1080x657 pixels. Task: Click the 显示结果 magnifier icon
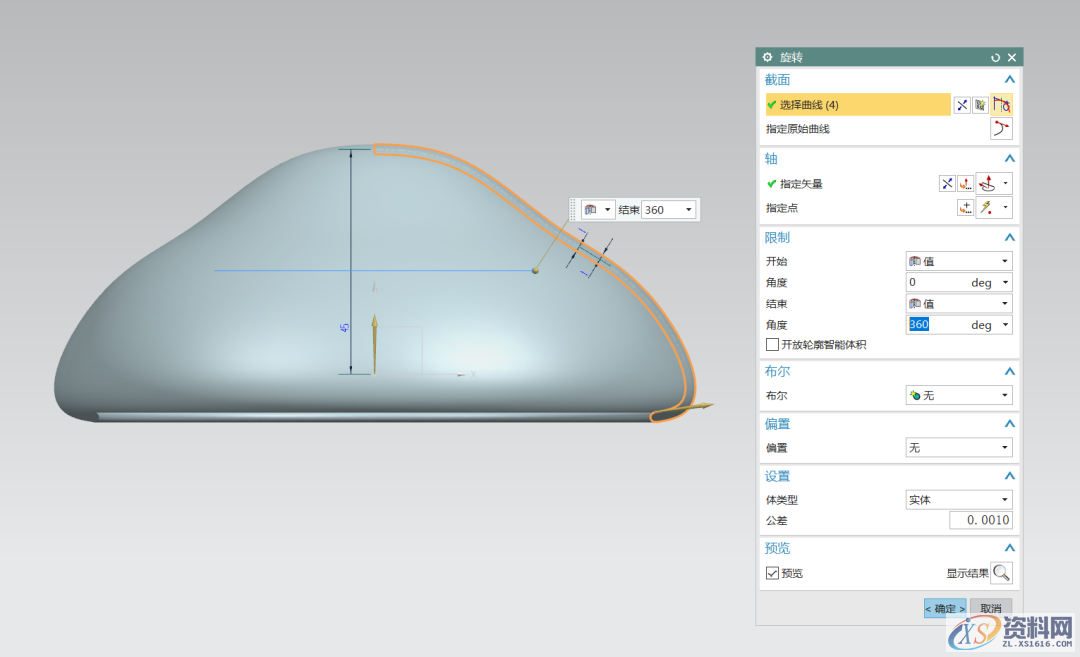click(1001, 573)
